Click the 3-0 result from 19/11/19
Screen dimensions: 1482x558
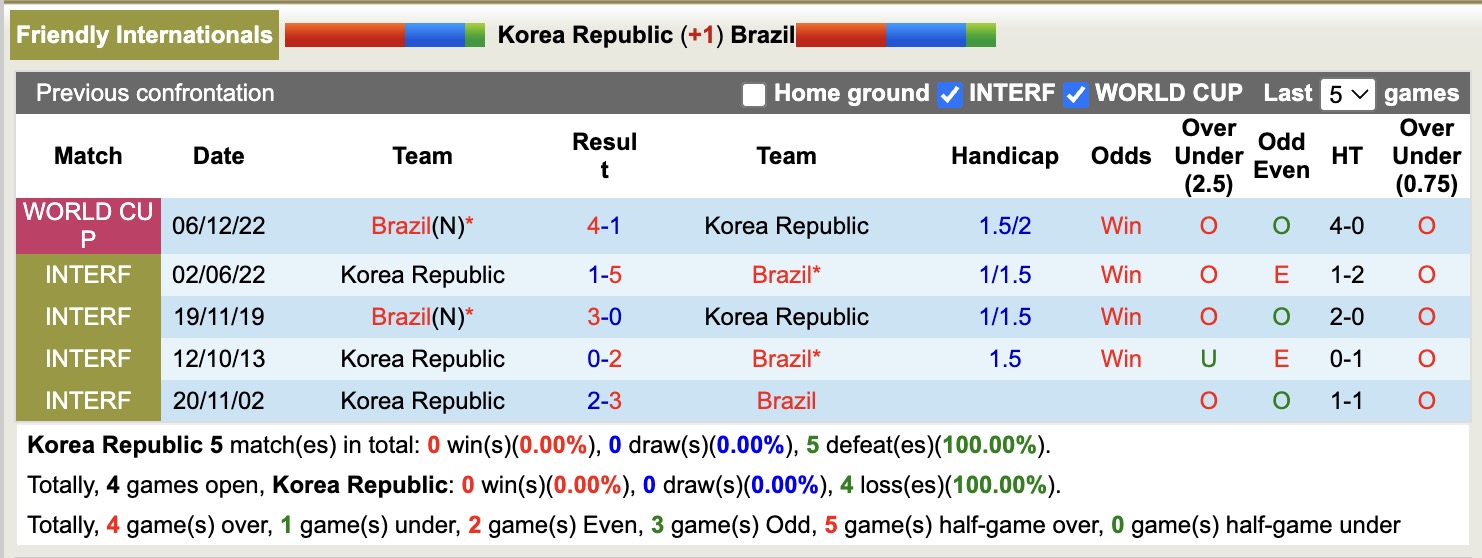604,317
